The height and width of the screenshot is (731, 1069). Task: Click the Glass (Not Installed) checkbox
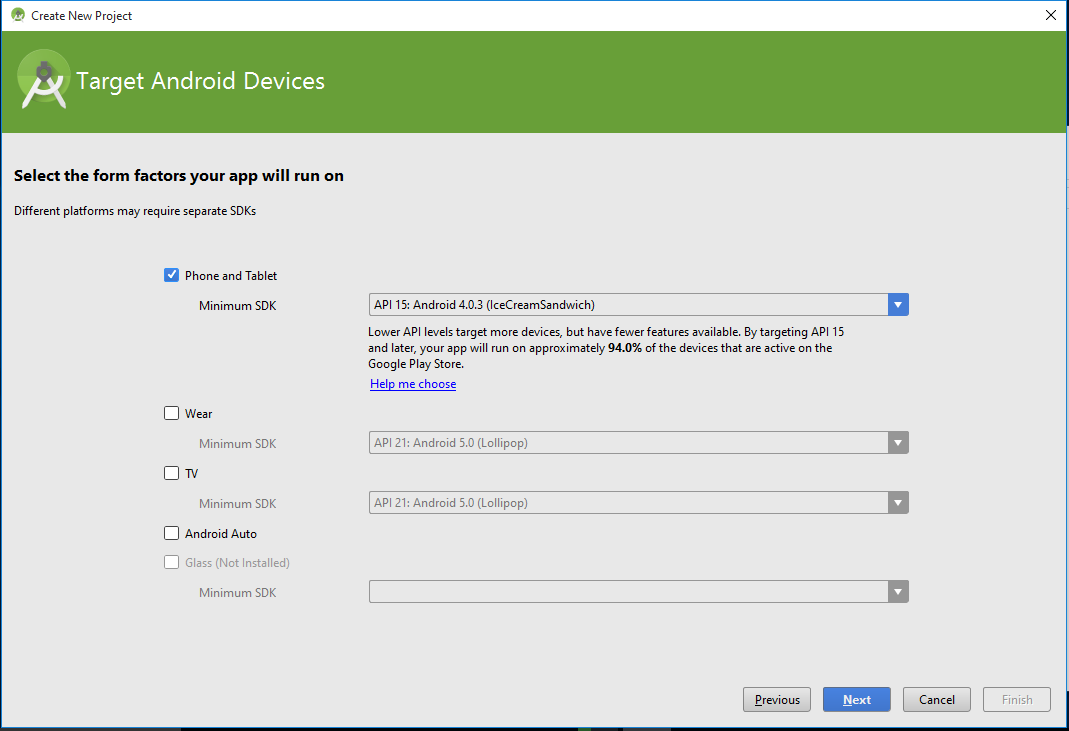point(172,562)
